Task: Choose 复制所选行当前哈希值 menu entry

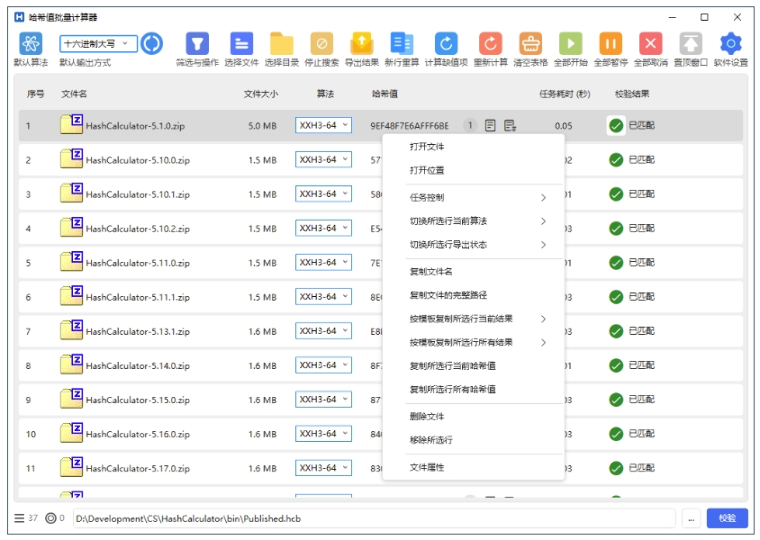Action: tap(474, 366)
